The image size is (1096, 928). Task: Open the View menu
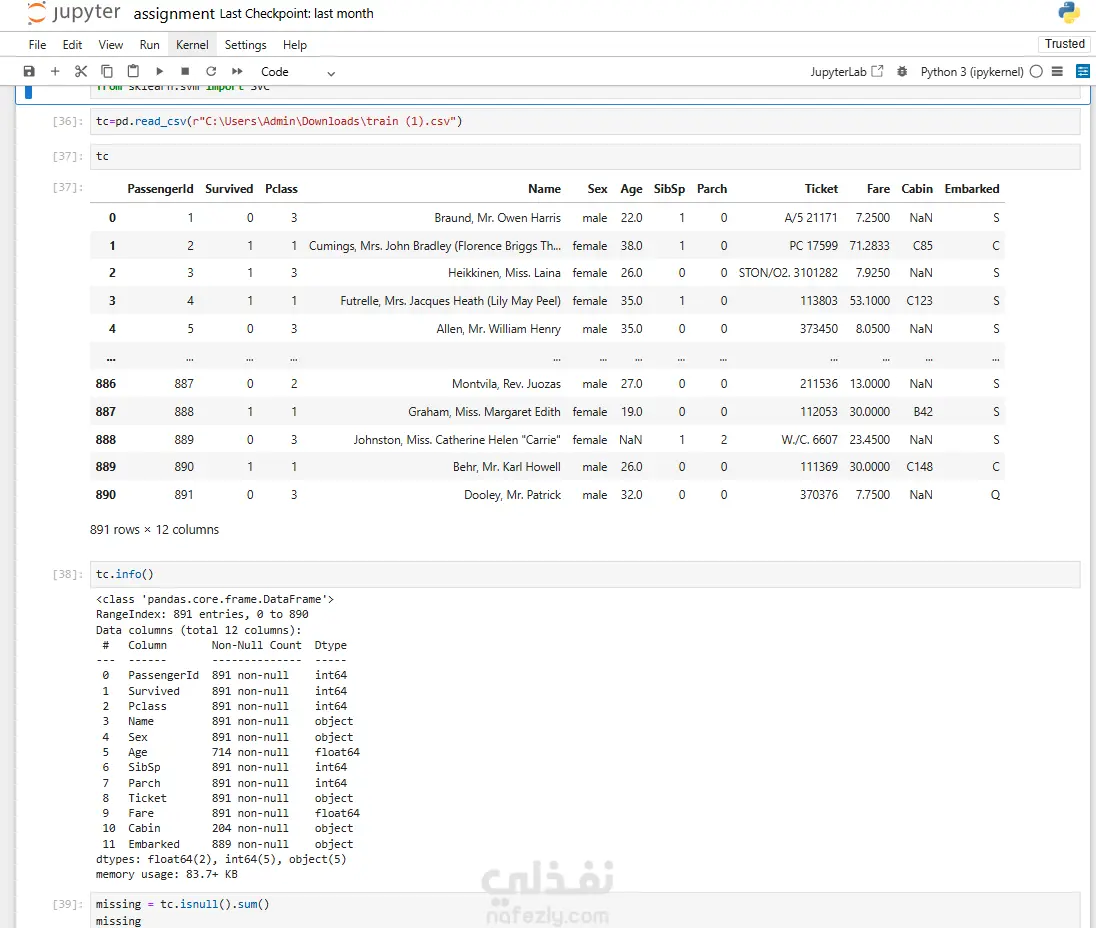coord(110,45)
